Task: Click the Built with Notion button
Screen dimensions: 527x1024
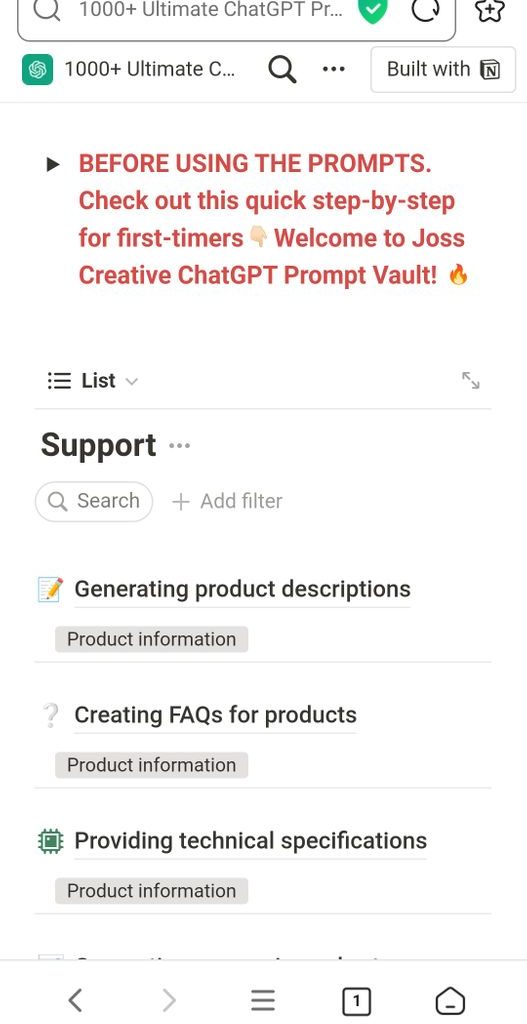Action: 443,69
